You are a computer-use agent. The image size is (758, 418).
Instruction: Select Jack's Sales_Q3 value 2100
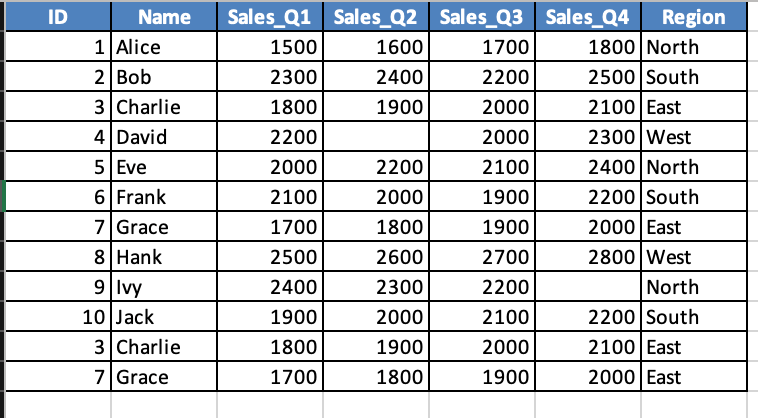[x=482, y=317]
